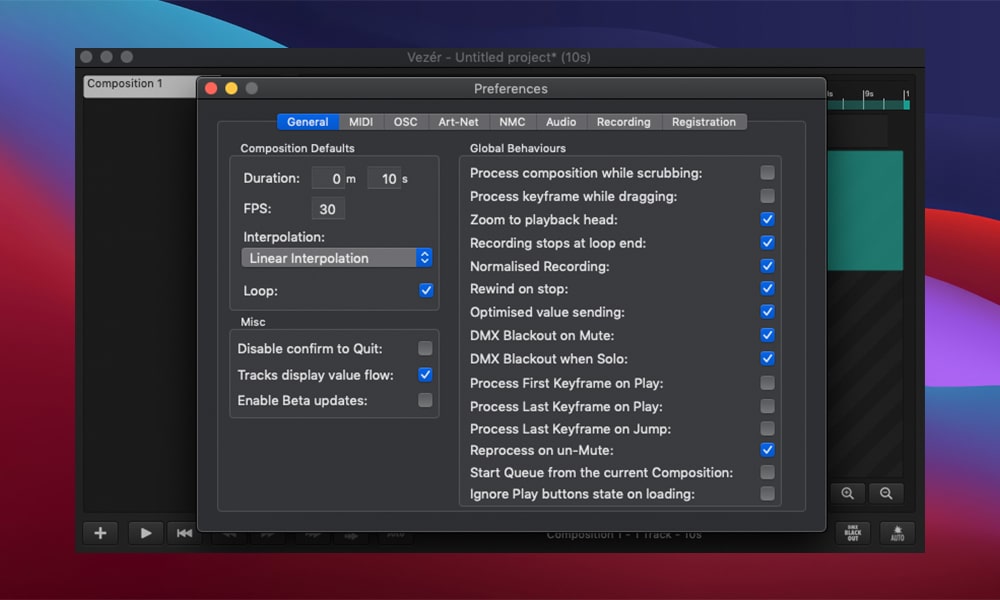Open the Linear Interpolation dropdown
1000x600 pixels.
337,258
